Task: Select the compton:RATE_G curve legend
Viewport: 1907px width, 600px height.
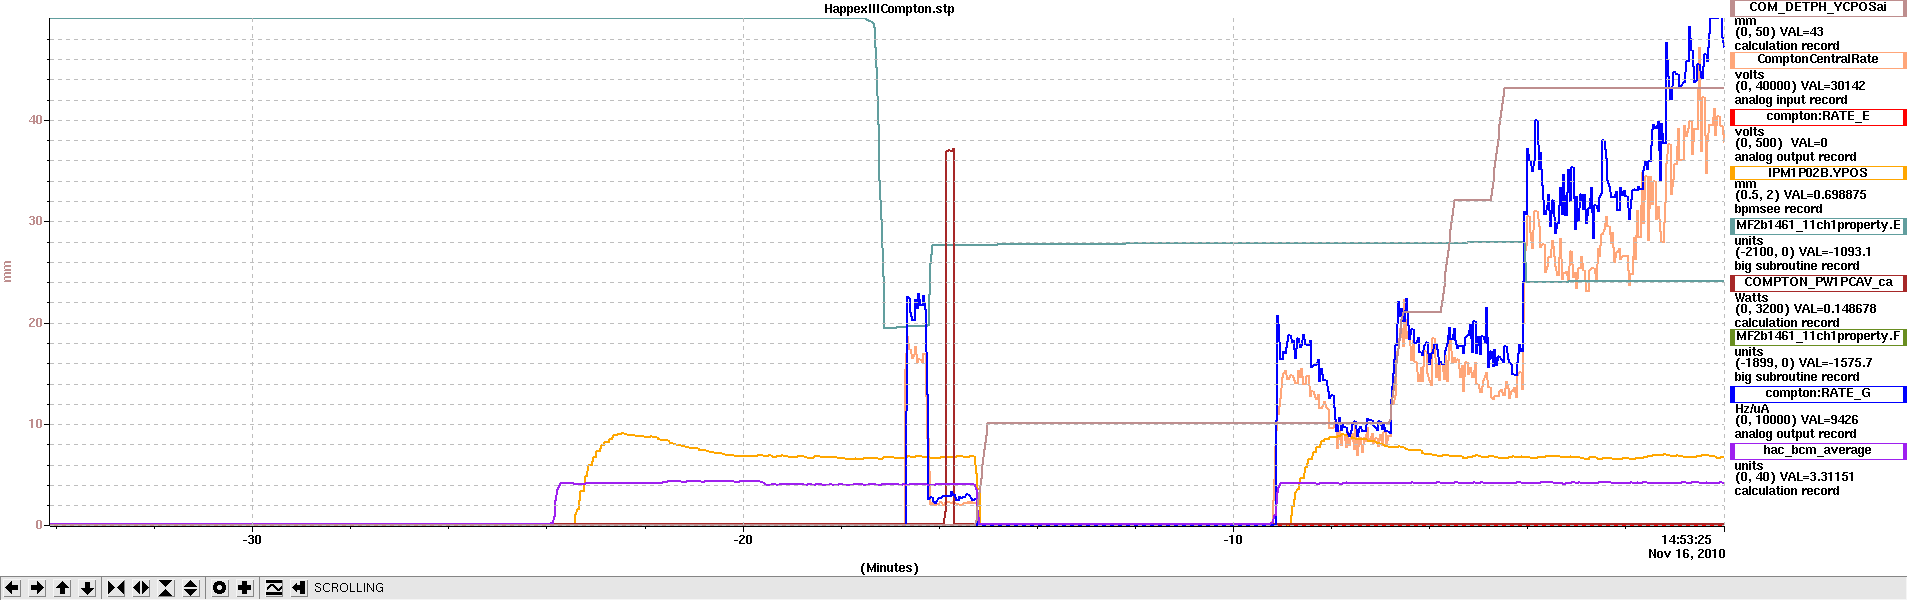Action: tap(1818, 394)
